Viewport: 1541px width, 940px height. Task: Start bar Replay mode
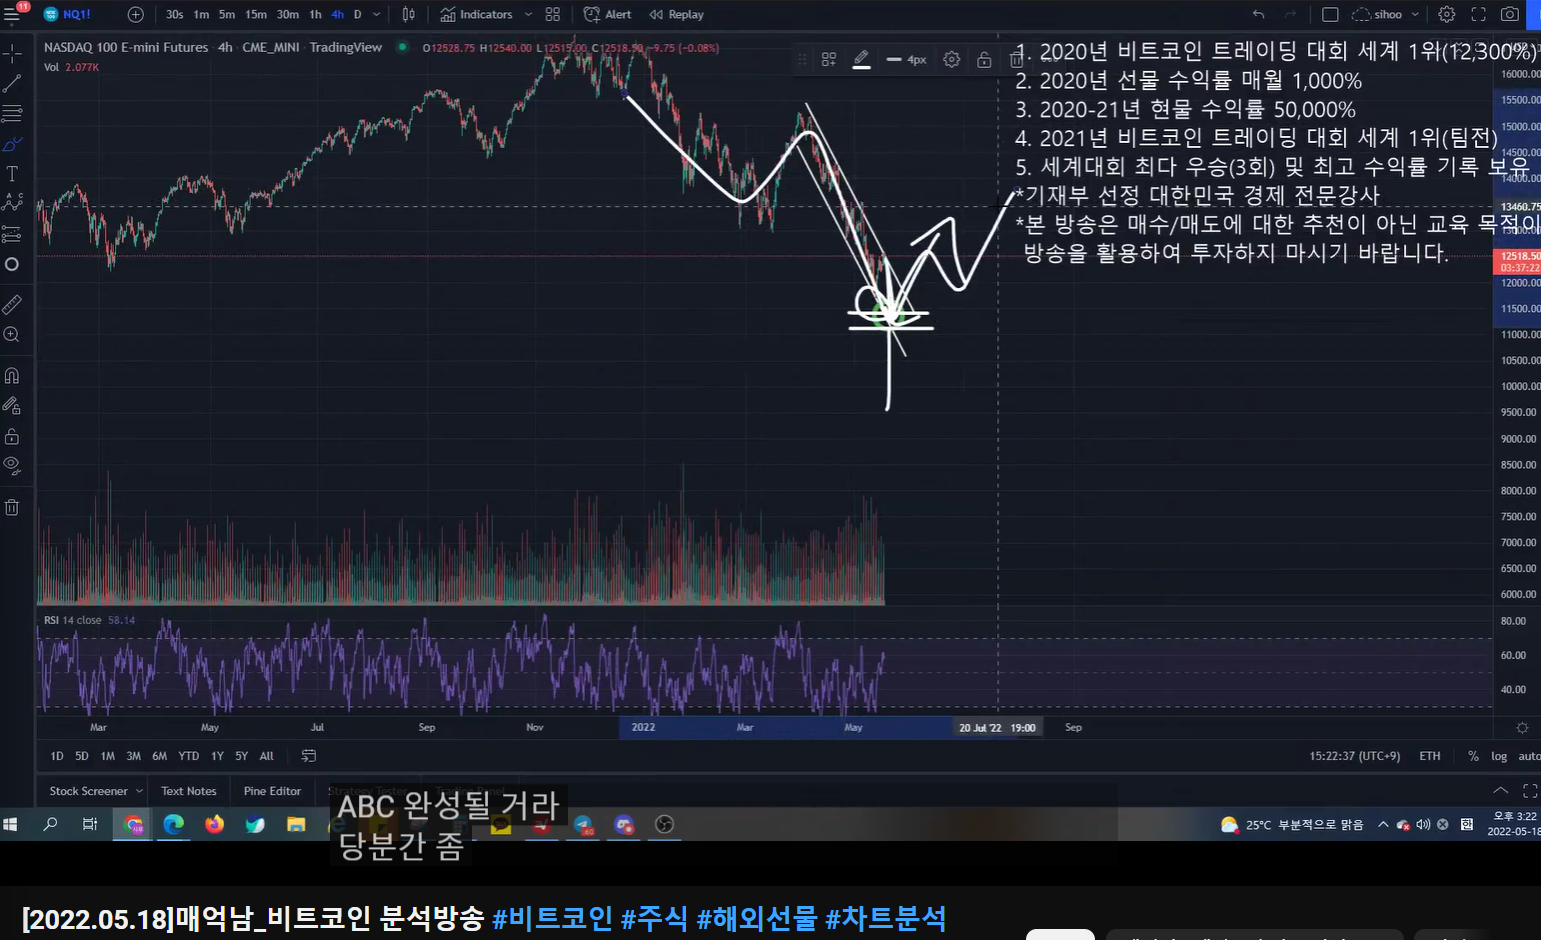tap(676, 15)
